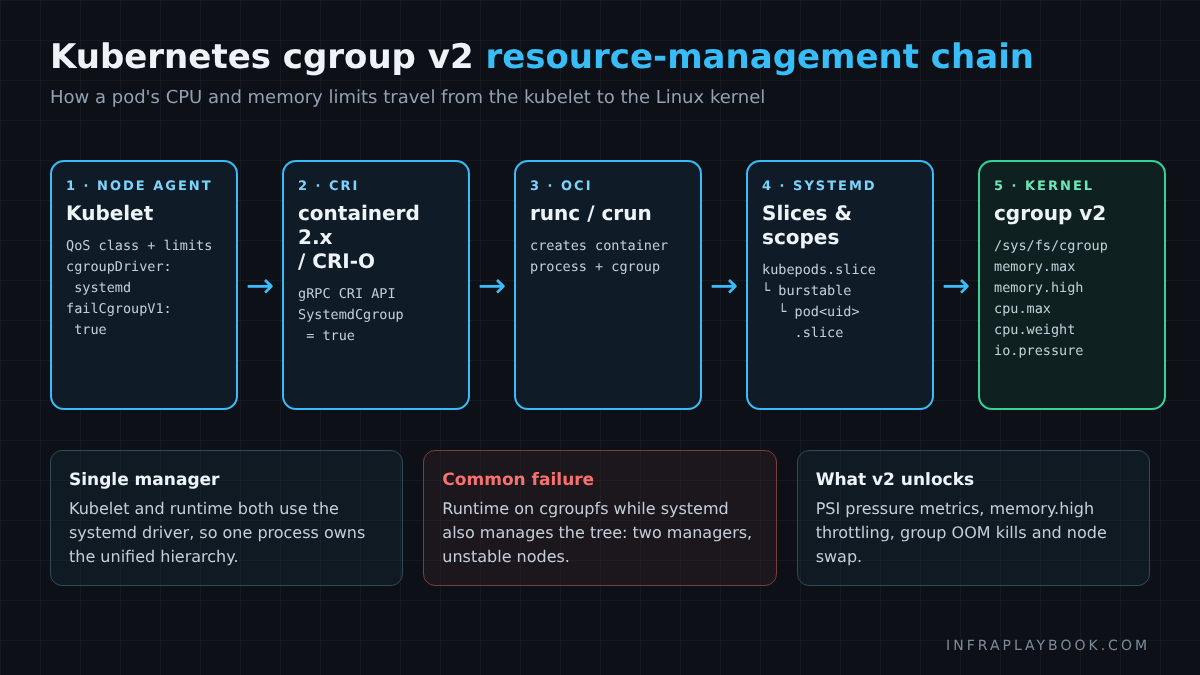Click the red "Common failure" heading
1200x675 pixels.
(x=518, y=479)
